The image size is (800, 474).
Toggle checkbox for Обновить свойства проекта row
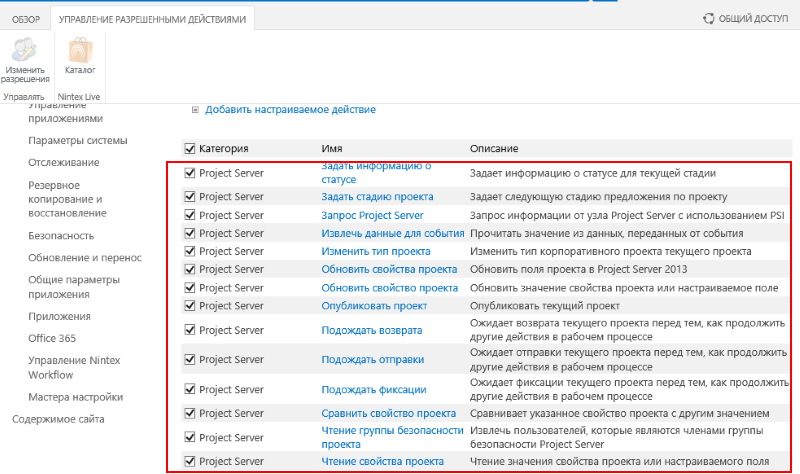pyautogui.click(x=190, y=269)
